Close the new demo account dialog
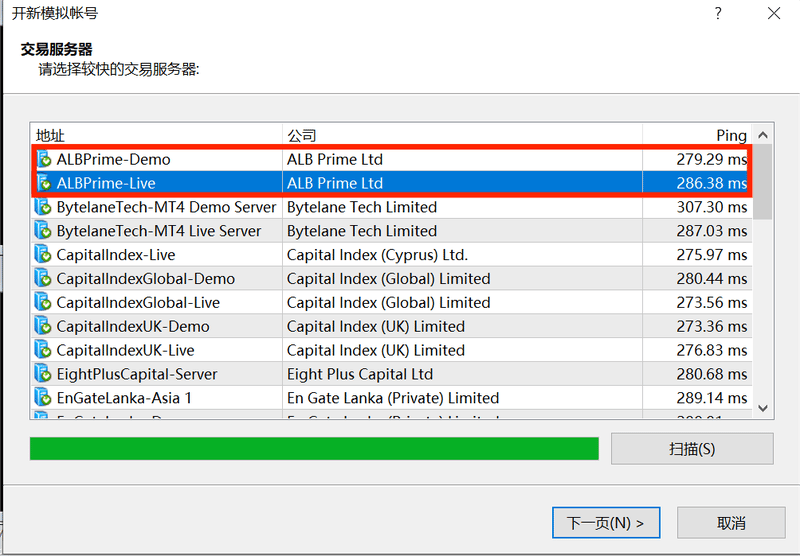The width and height of the screenshot is (800, 556). click(774, 13)
